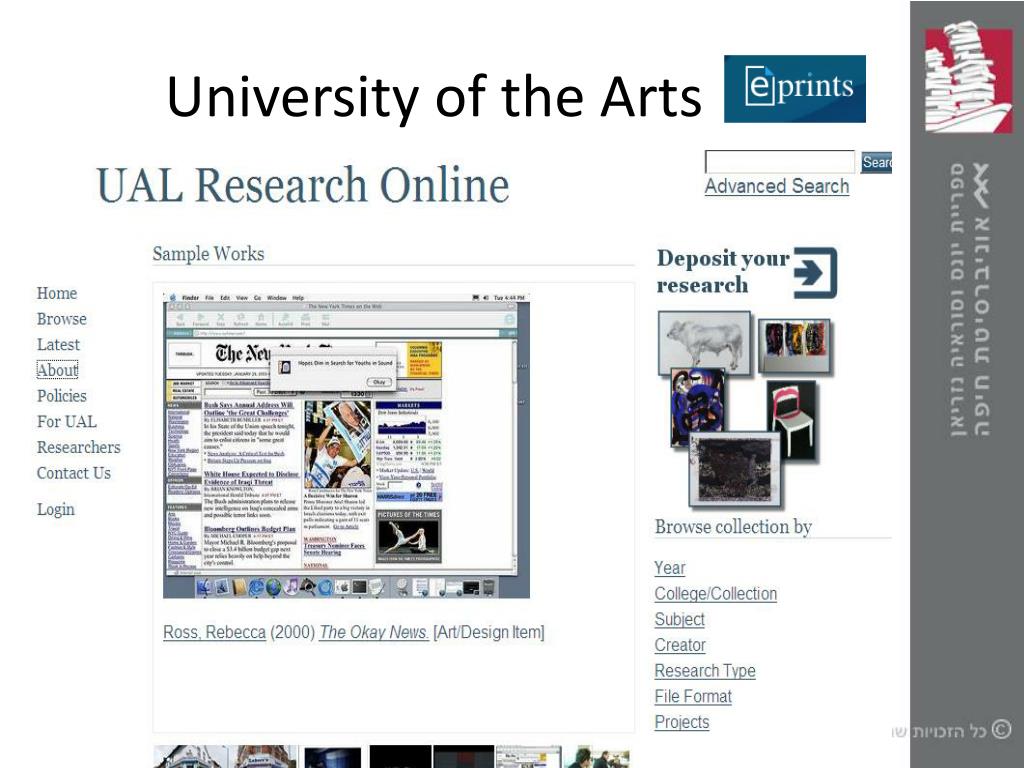Image resolution: width=1024 pixels, height=768 pixels.
Task: Open the colorful figures painting thumbnail
Action: 795,346
